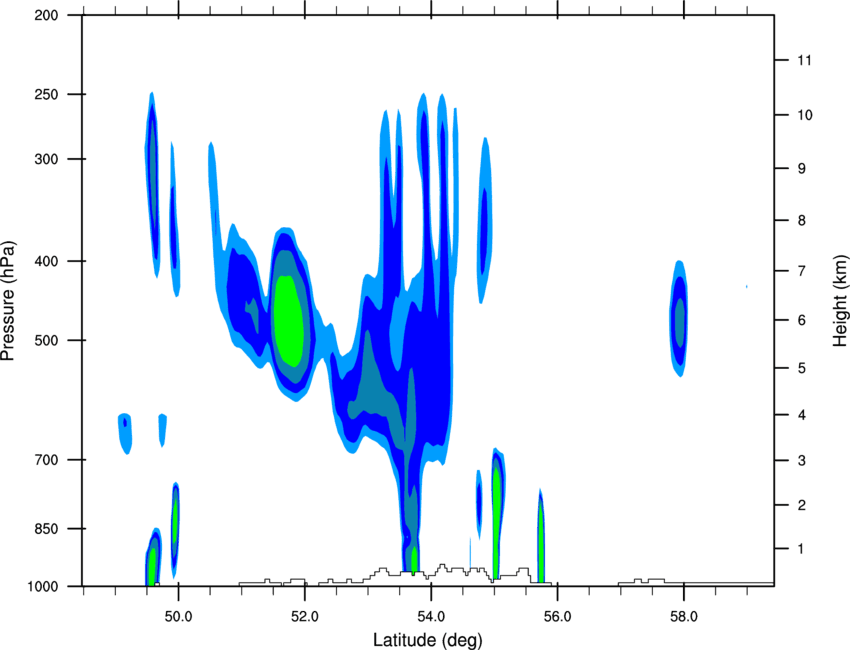Click the 'Pressure (hPa)' axis title

[8, 301]
